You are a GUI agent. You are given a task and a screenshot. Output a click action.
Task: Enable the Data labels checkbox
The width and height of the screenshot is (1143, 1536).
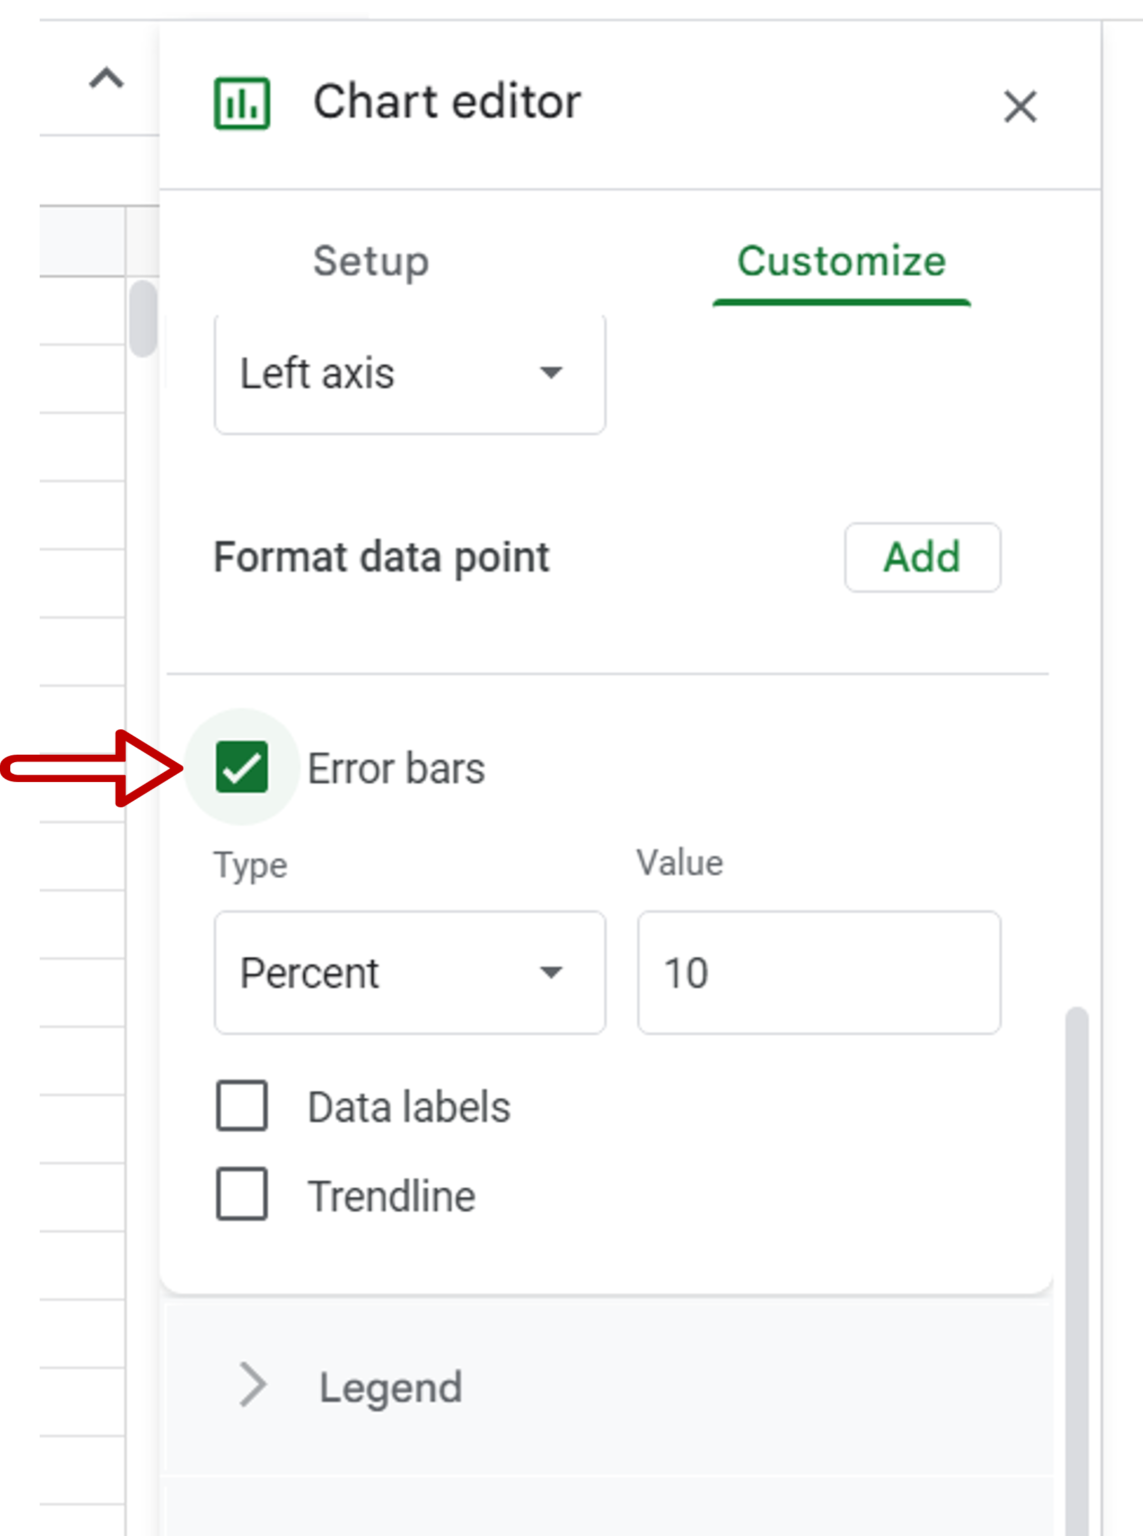pyautogui.click(x=241, y=1106)
